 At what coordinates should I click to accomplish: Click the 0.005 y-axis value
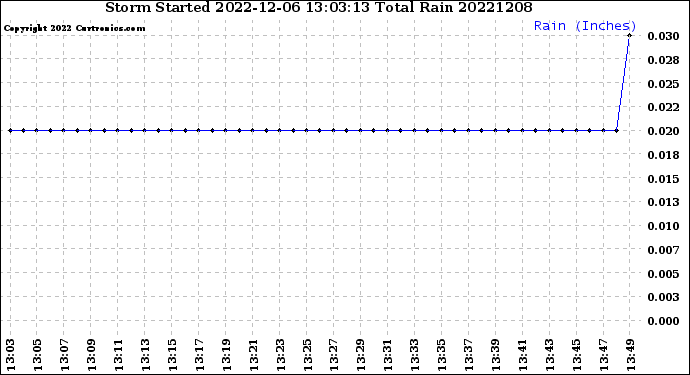tap(663, 274)
